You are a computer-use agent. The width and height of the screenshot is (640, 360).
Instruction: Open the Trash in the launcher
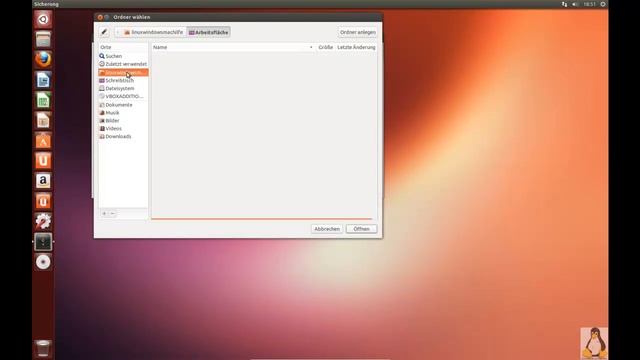pyautogui.click(x=43, y=348)
